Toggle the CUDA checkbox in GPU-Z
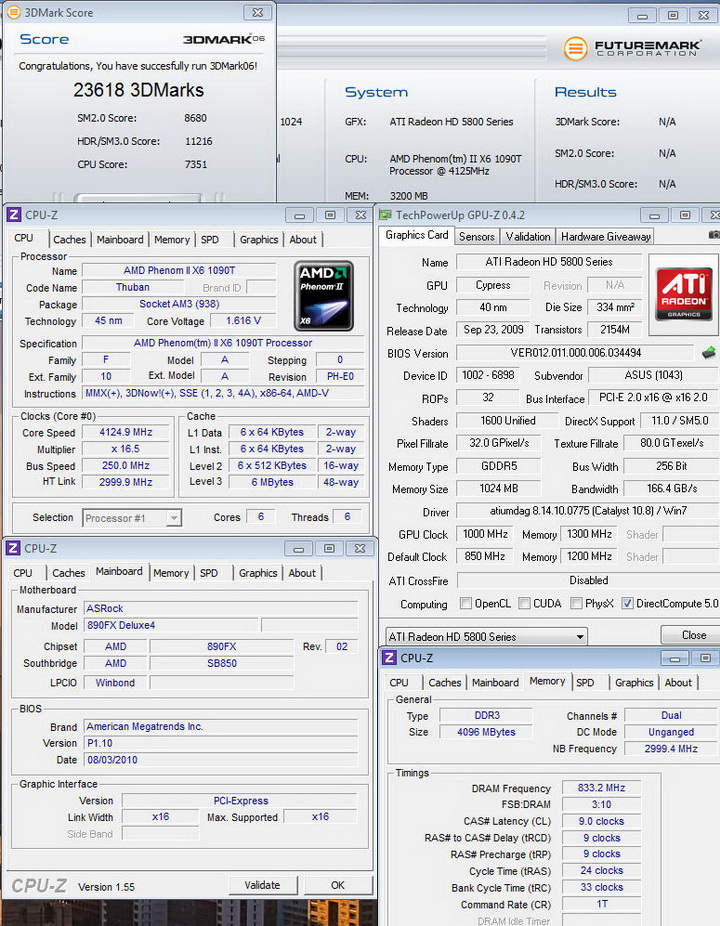720x926 pixels. click(524, 604)
